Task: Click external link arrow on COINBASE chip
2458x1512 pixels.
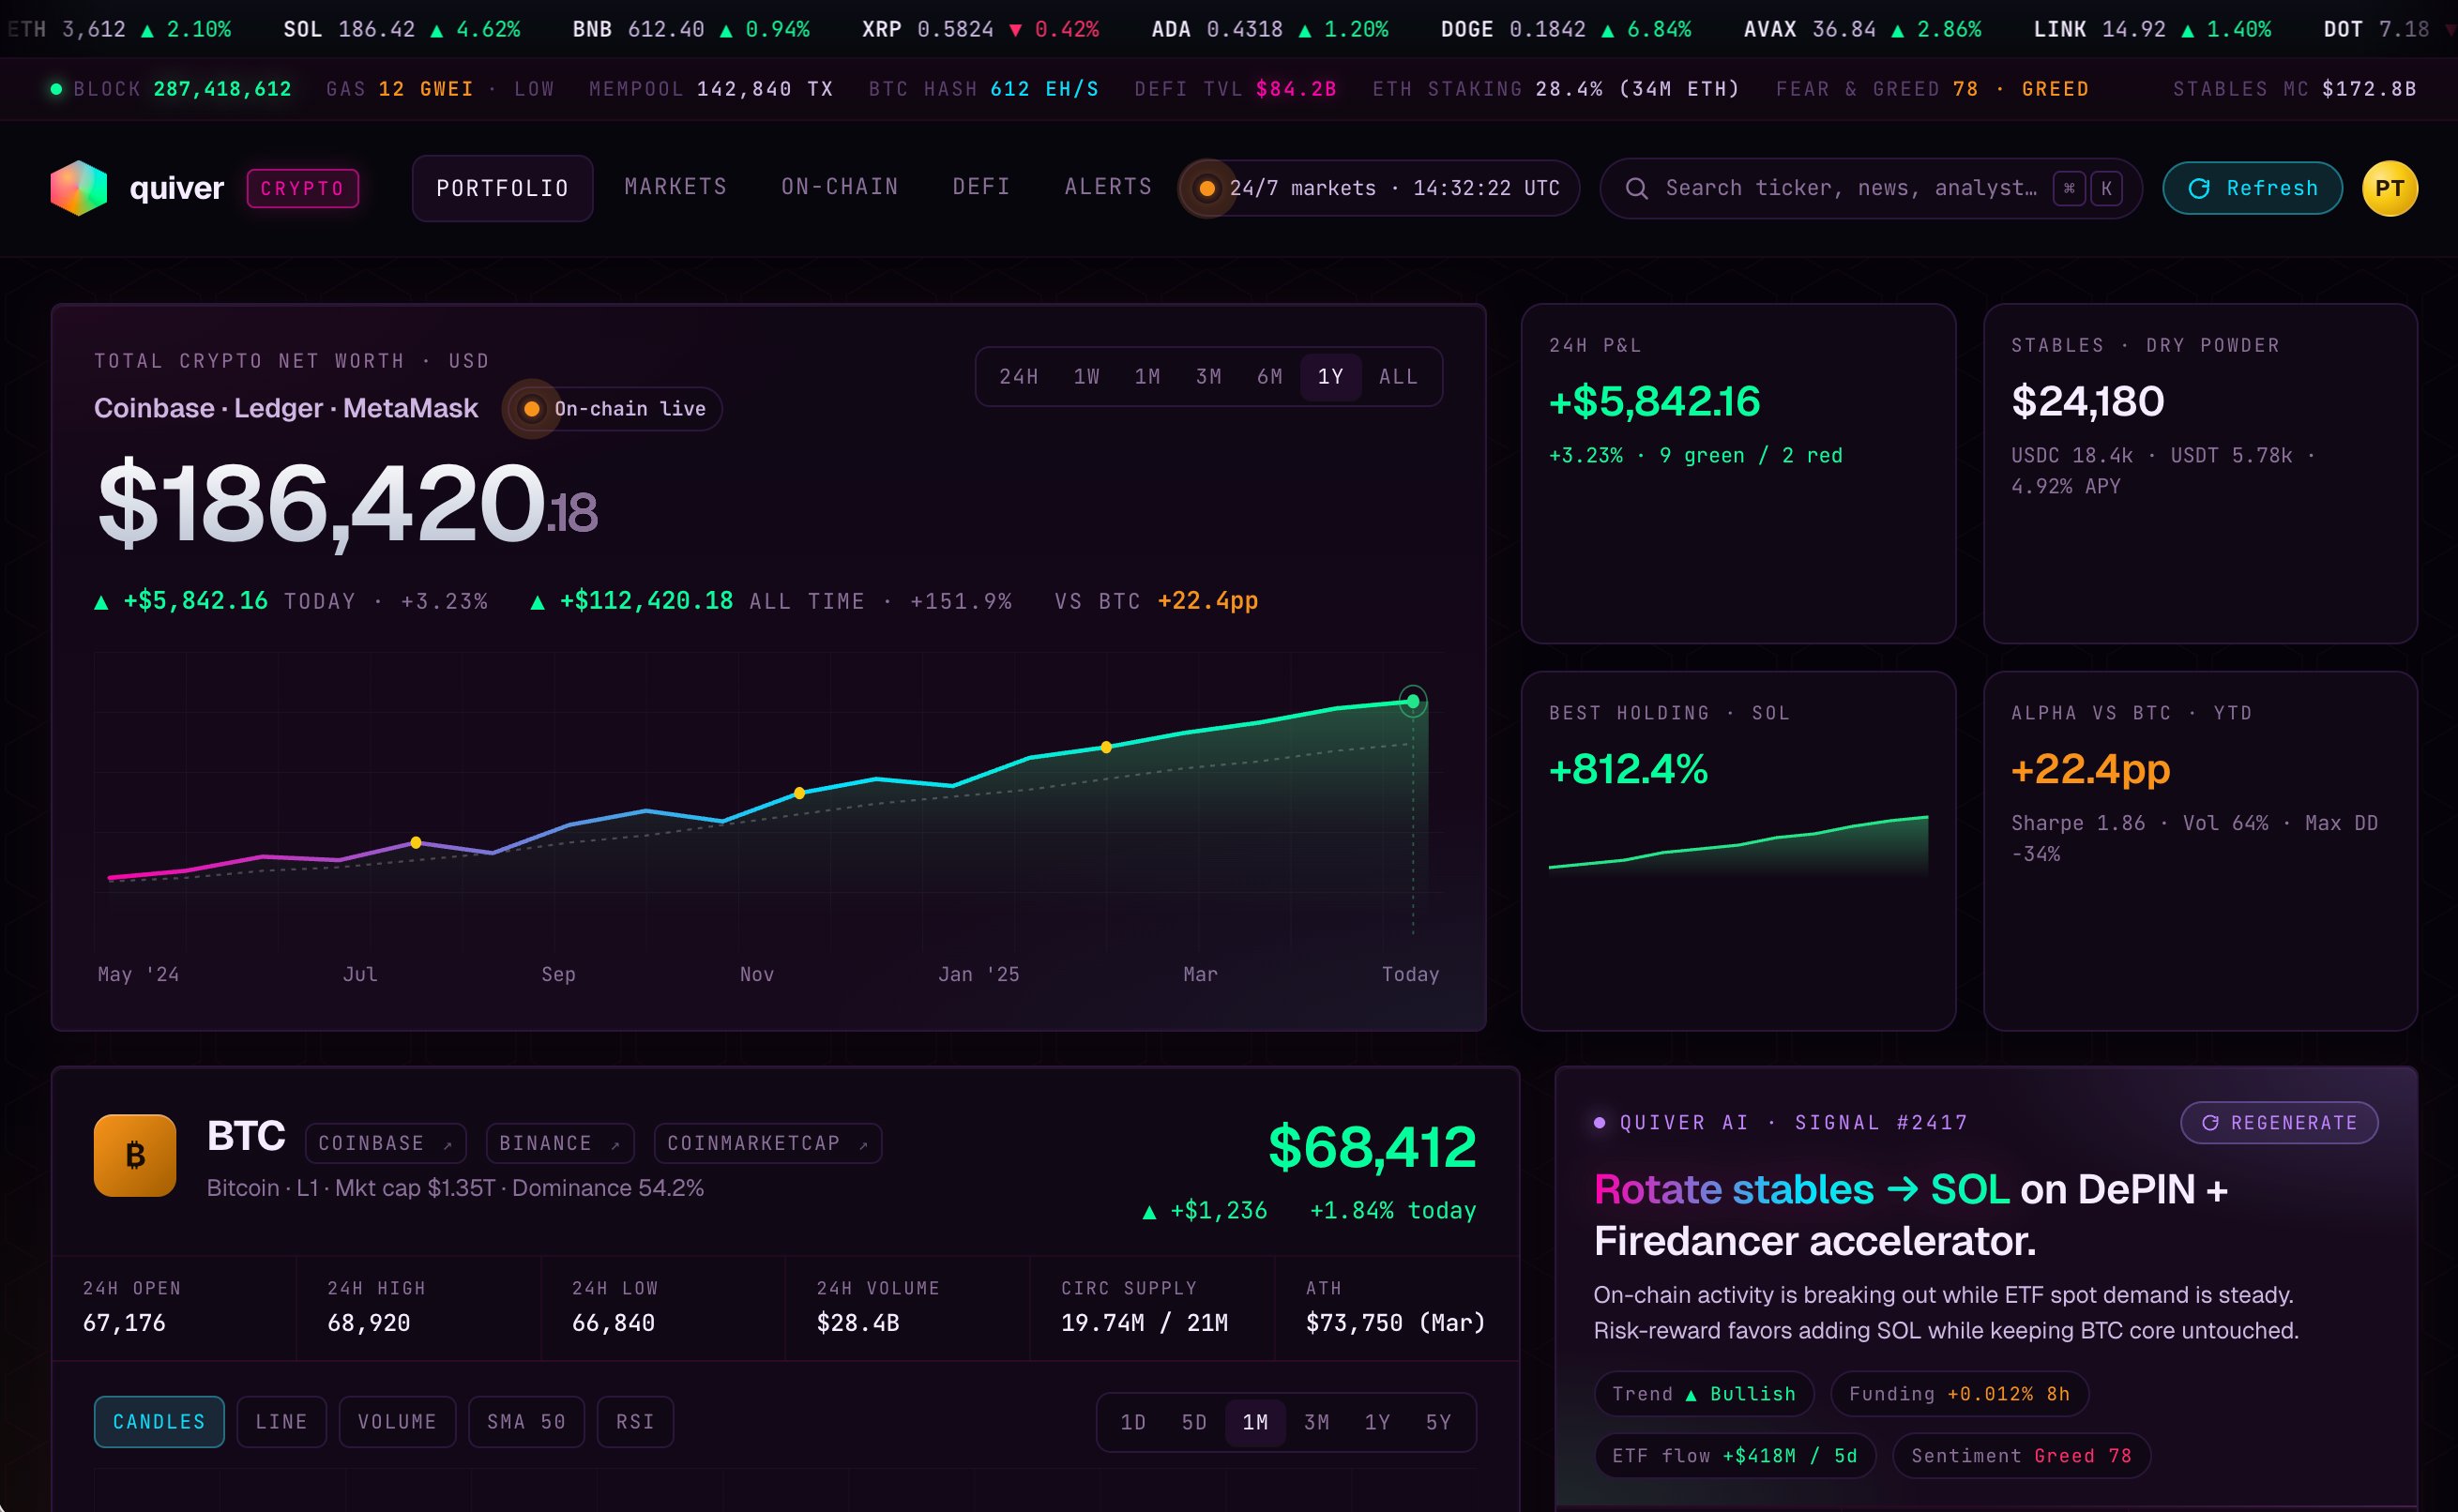Action: click(x=447, y=1144)
